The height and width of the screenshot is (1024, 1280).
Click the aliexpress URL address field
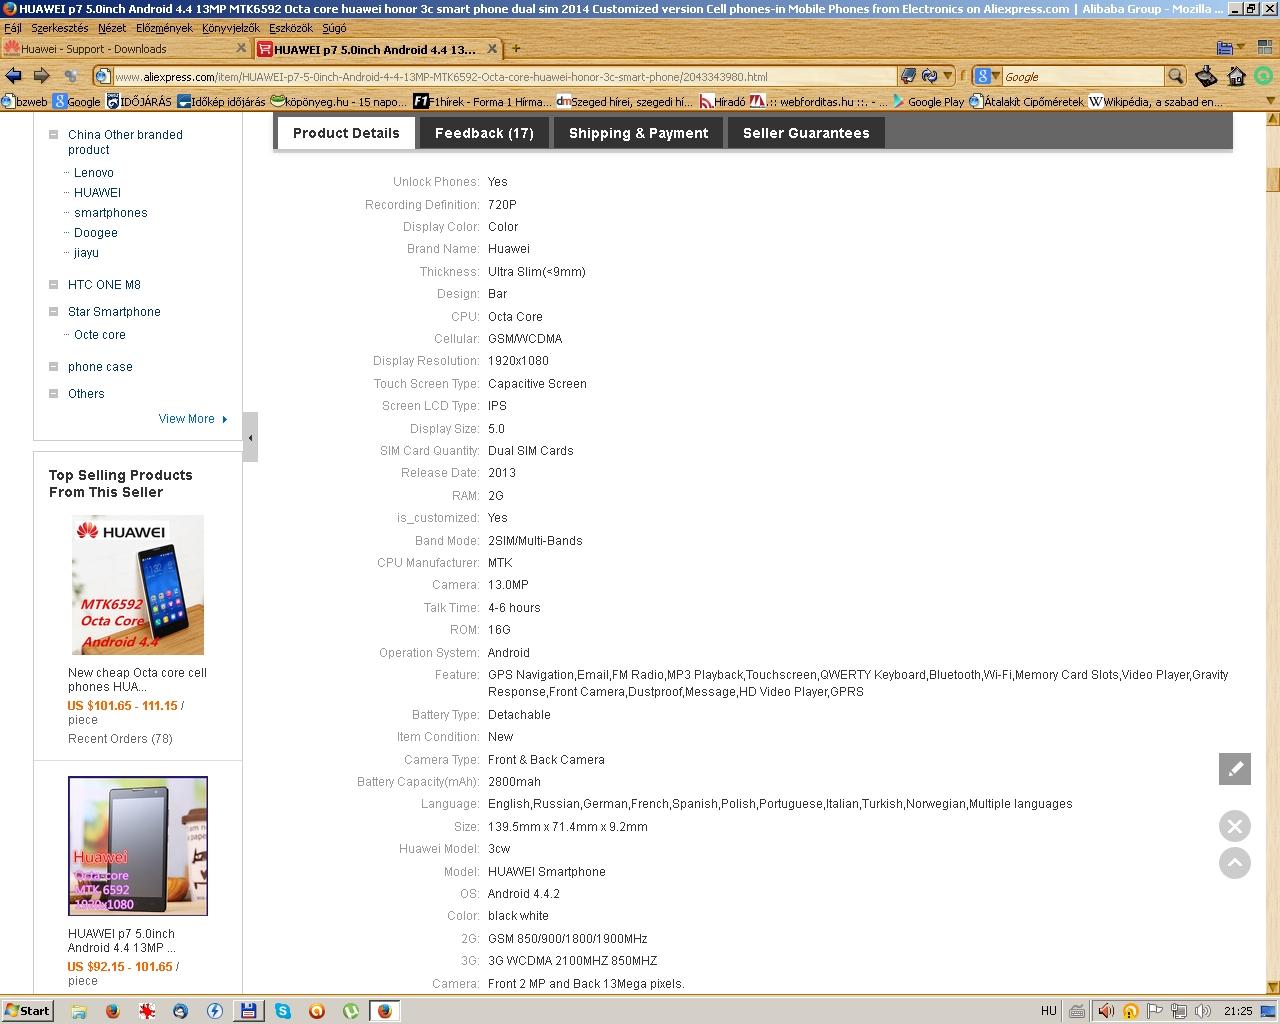pos(505,76)
